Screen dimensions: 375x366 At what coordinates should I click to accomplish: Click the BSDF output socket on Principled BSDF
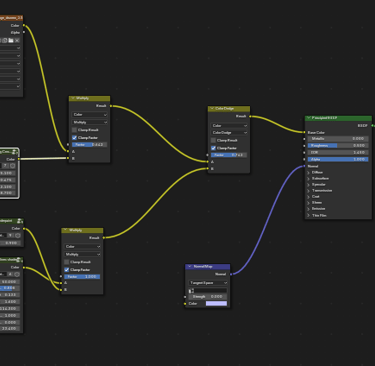(372, 126)
